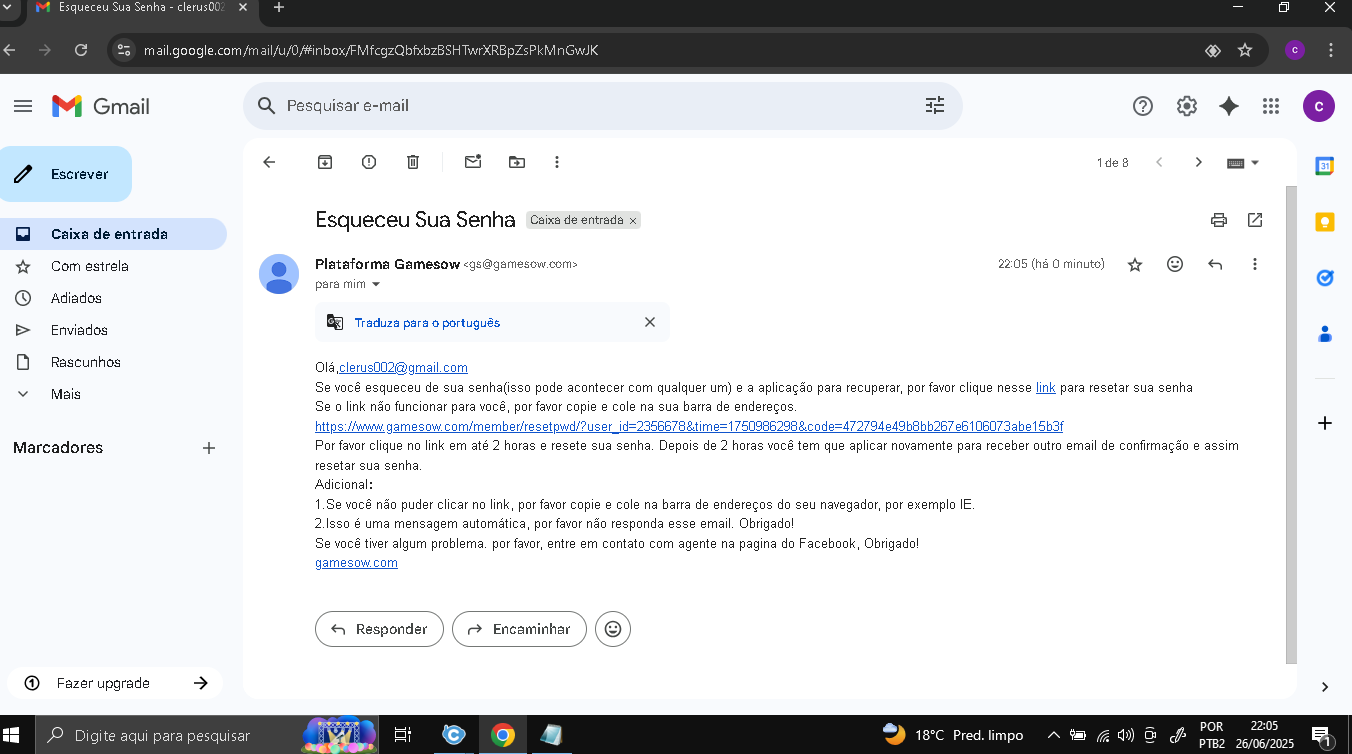
Task: Open a new browser tab
Action: (x=278, y=8)
